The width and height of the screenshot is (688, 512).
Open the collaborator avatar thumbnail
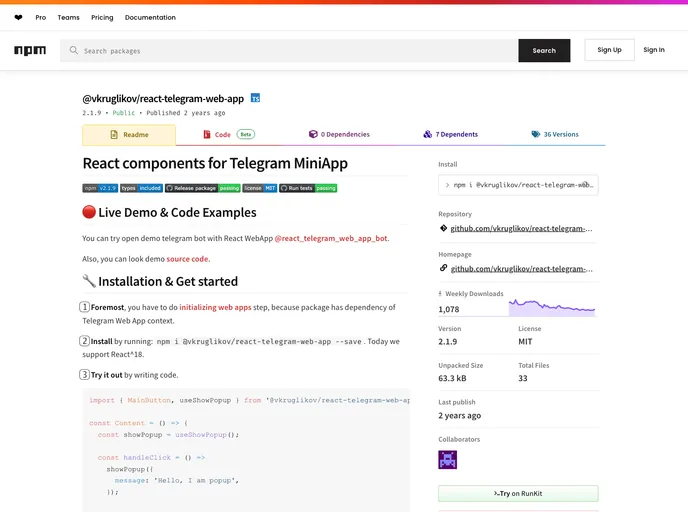pos(448,460)
